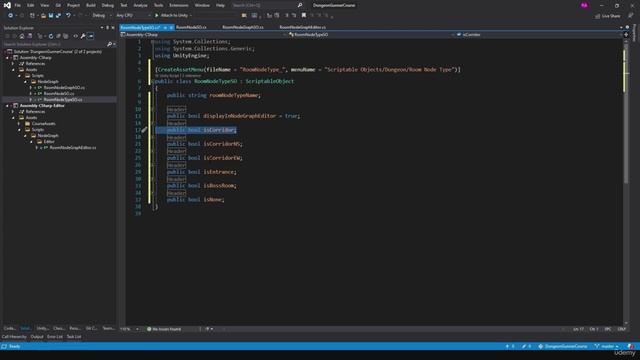The image size is (640, 360).
Task: Open the View menu
Action: pyautogui.click(x=44, y=5)
